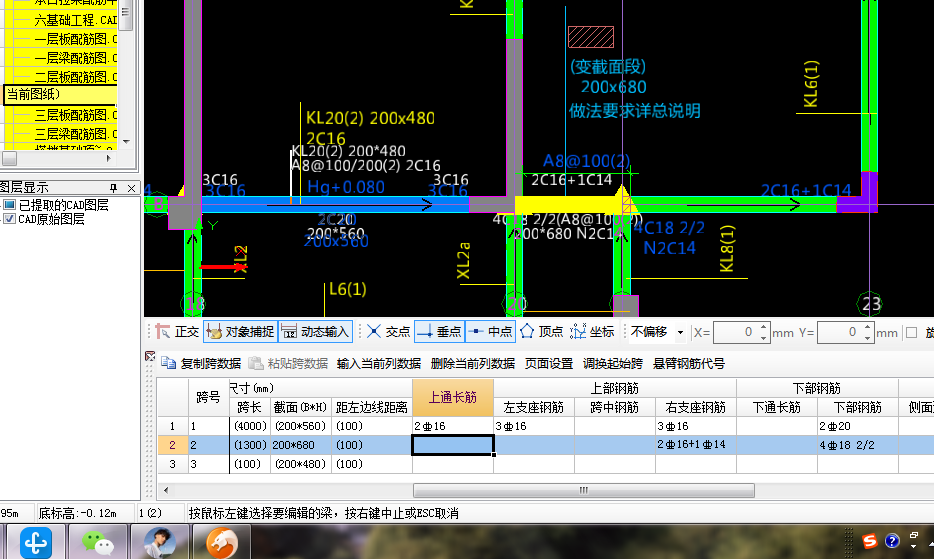Select row header number 3

click(172, 464)
